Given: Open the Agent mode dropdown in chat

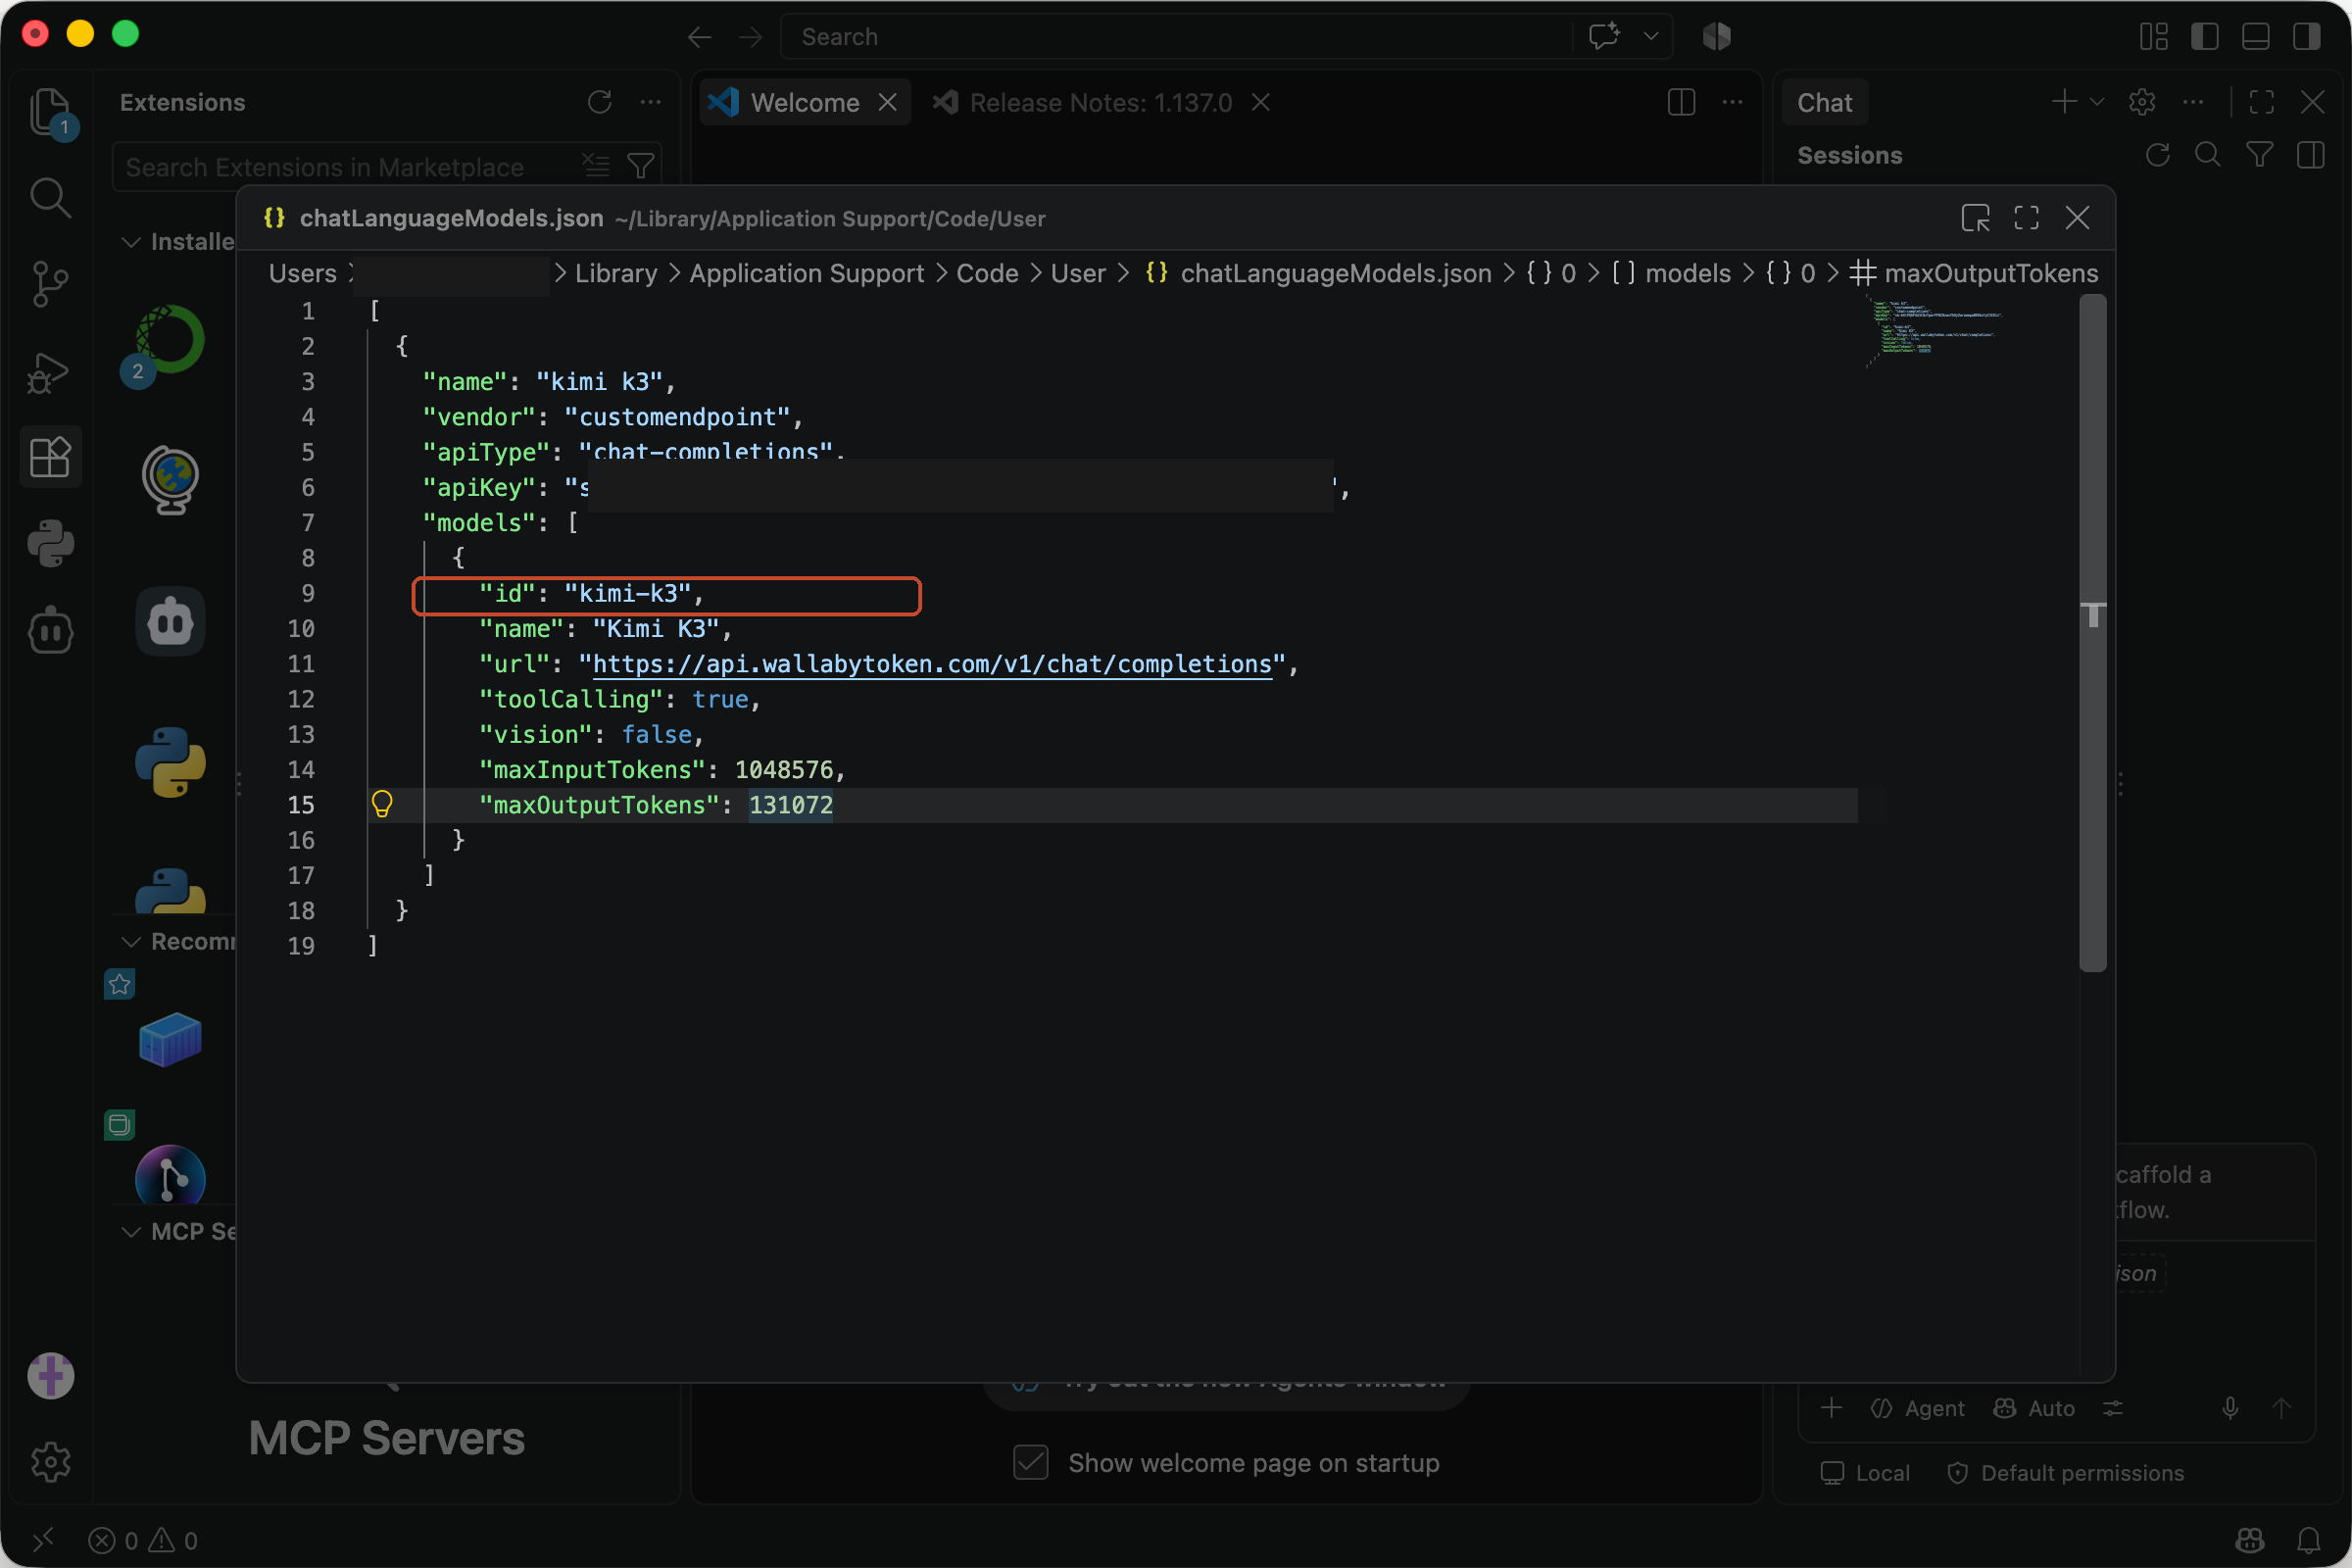Looking at the screenshot, I should [x=1917, y=1408].
